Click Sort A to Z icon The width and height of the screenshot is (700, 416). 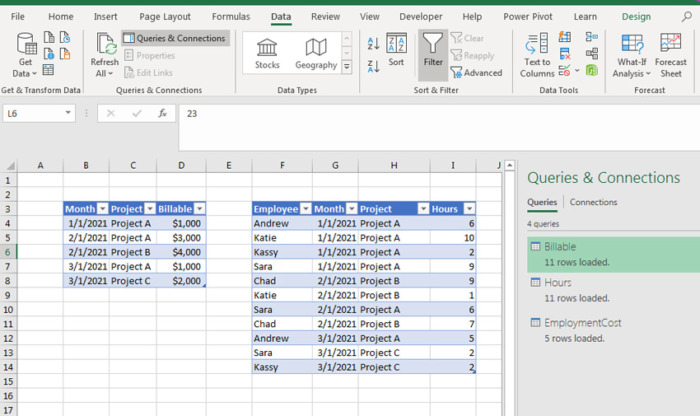(x=373, y=44)
